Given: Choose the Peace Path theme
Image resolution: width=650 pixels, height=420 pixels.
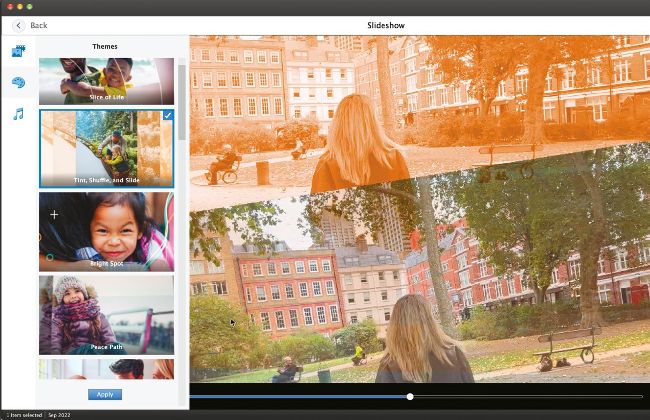Looking at the screenshot, I should click(106, 314).
